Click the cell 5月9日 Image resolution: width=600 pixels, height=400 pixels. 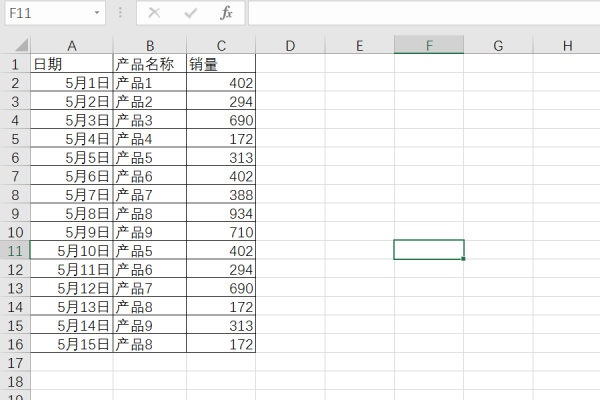[x=72, y=232]
